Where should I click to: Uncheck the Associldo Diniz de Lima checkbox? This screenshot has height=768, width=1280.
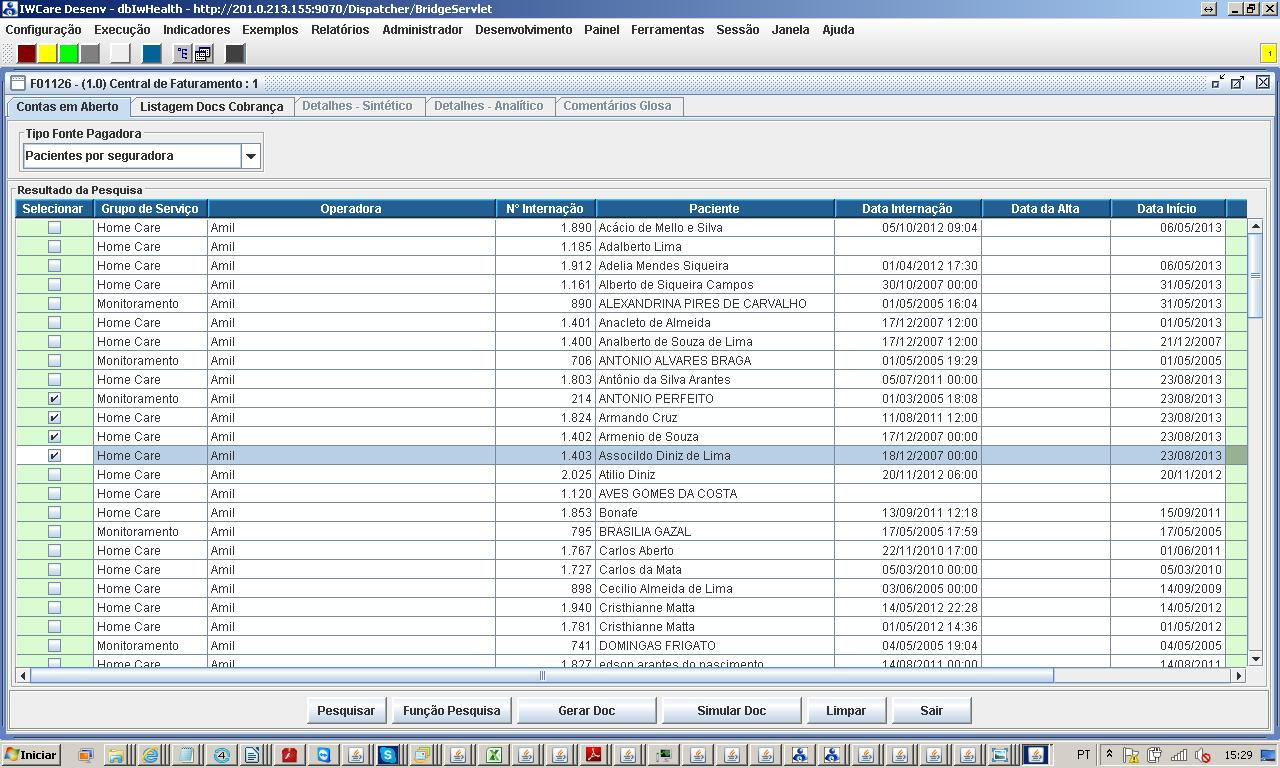tap(54, 456)
